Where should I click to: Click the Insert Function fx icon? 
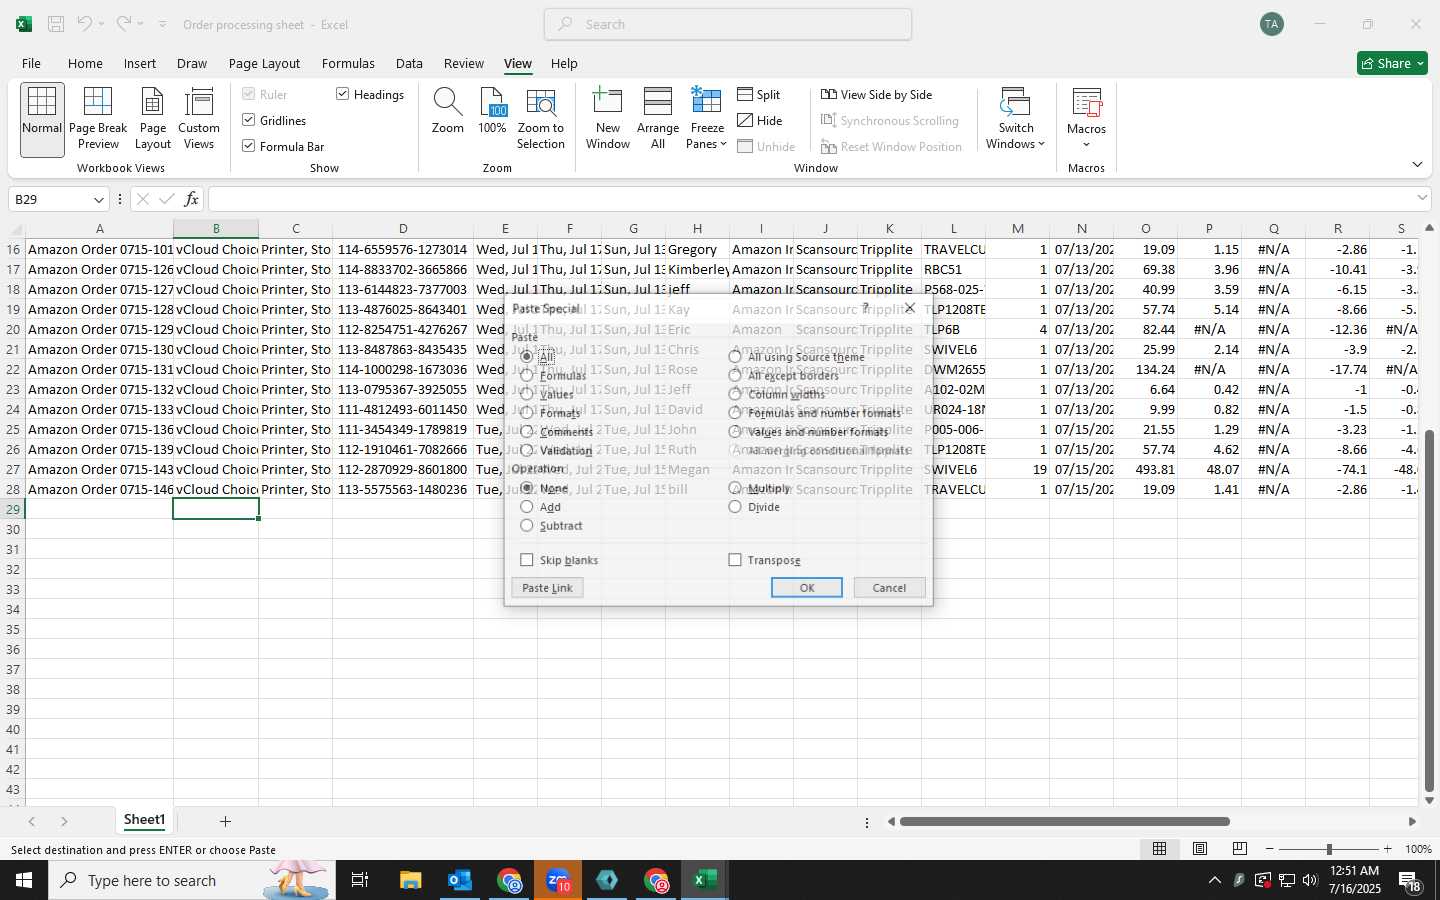tap(191, 199)
